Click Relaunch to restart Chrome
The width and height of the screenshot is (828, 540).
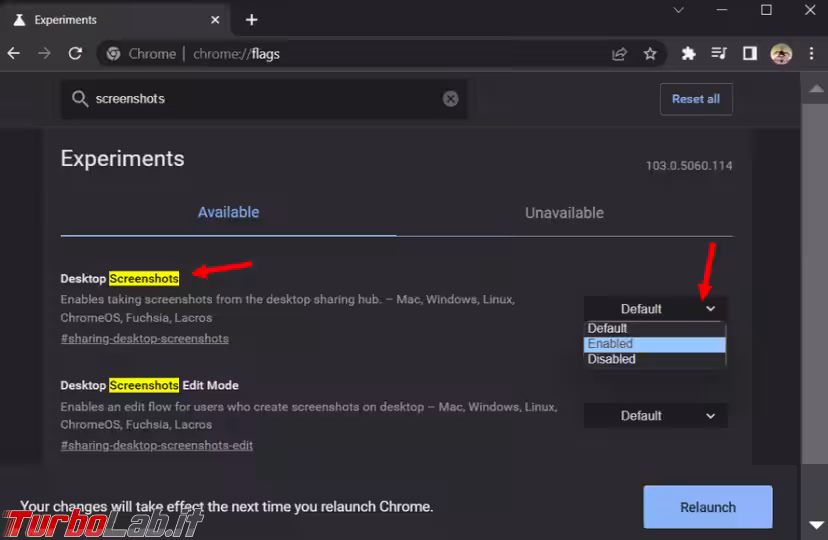[708, 507]
